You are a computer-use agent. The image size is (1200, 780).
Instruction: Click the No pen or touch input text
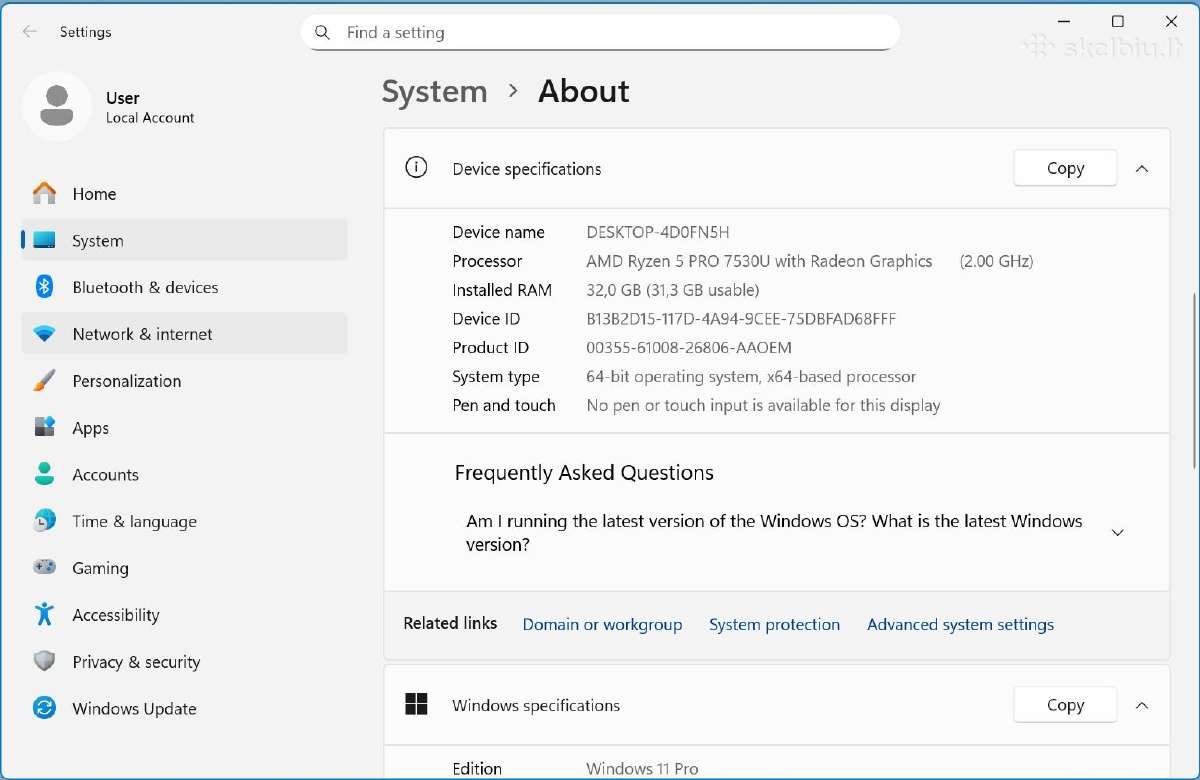pyautogui.click(x=763, y=405)
